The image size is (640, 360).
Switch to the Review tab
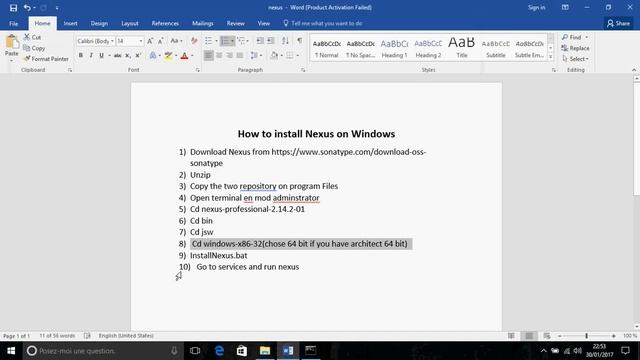[236, 24]
